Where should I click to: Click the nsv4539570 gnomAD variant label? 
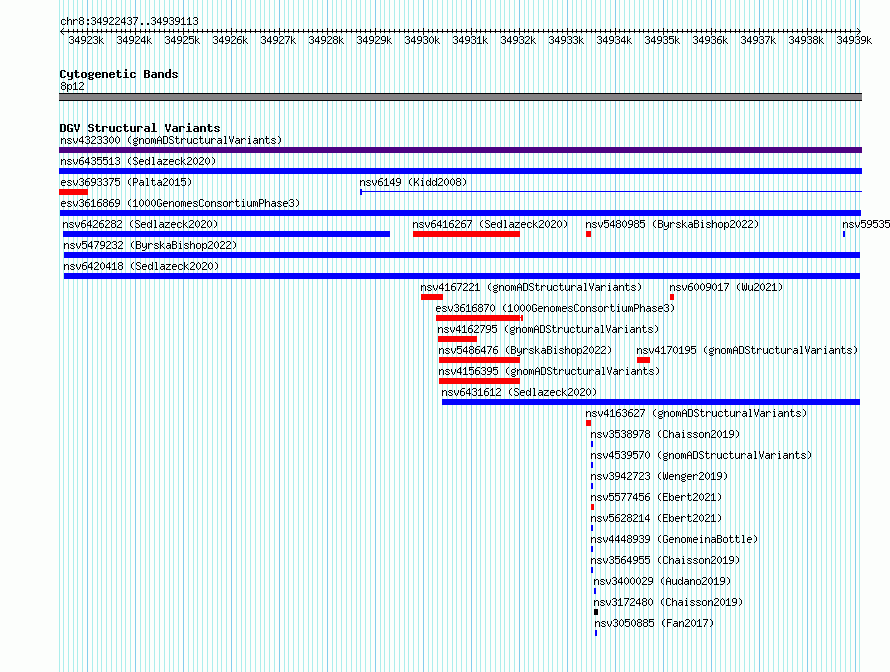701,455
